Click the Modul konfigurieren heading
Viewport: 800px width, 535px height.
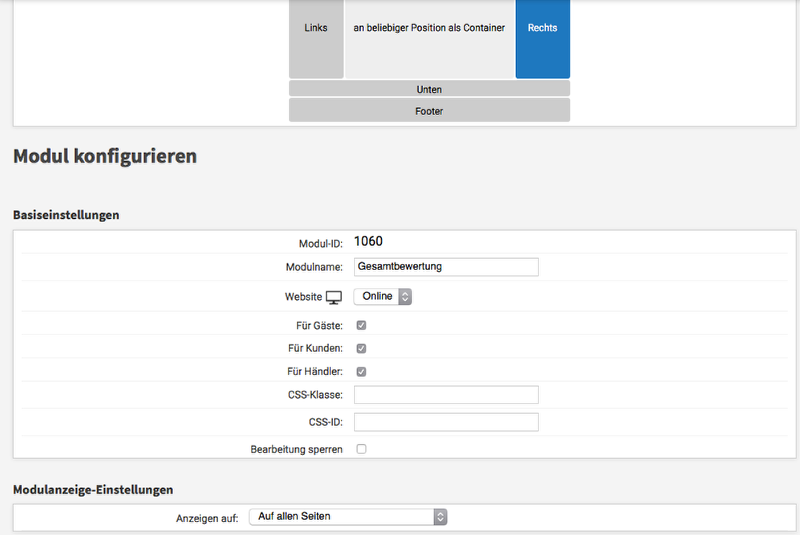tap(104, 156)
